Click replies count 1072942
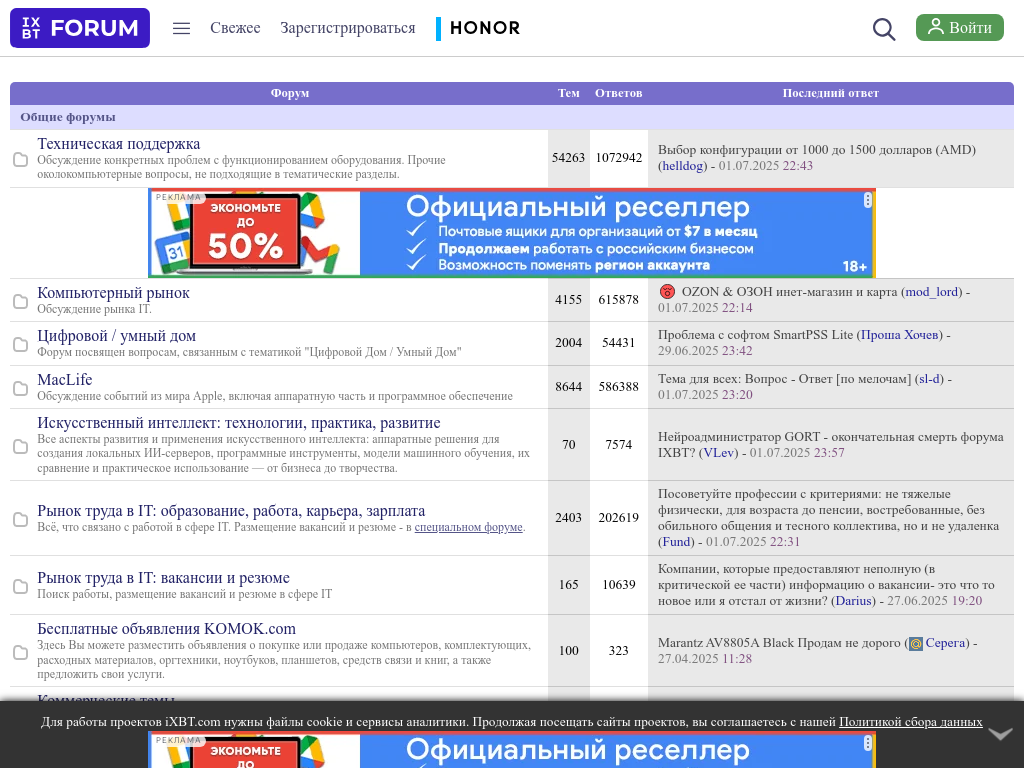The image size is (1024, 768). coord(618,157)
